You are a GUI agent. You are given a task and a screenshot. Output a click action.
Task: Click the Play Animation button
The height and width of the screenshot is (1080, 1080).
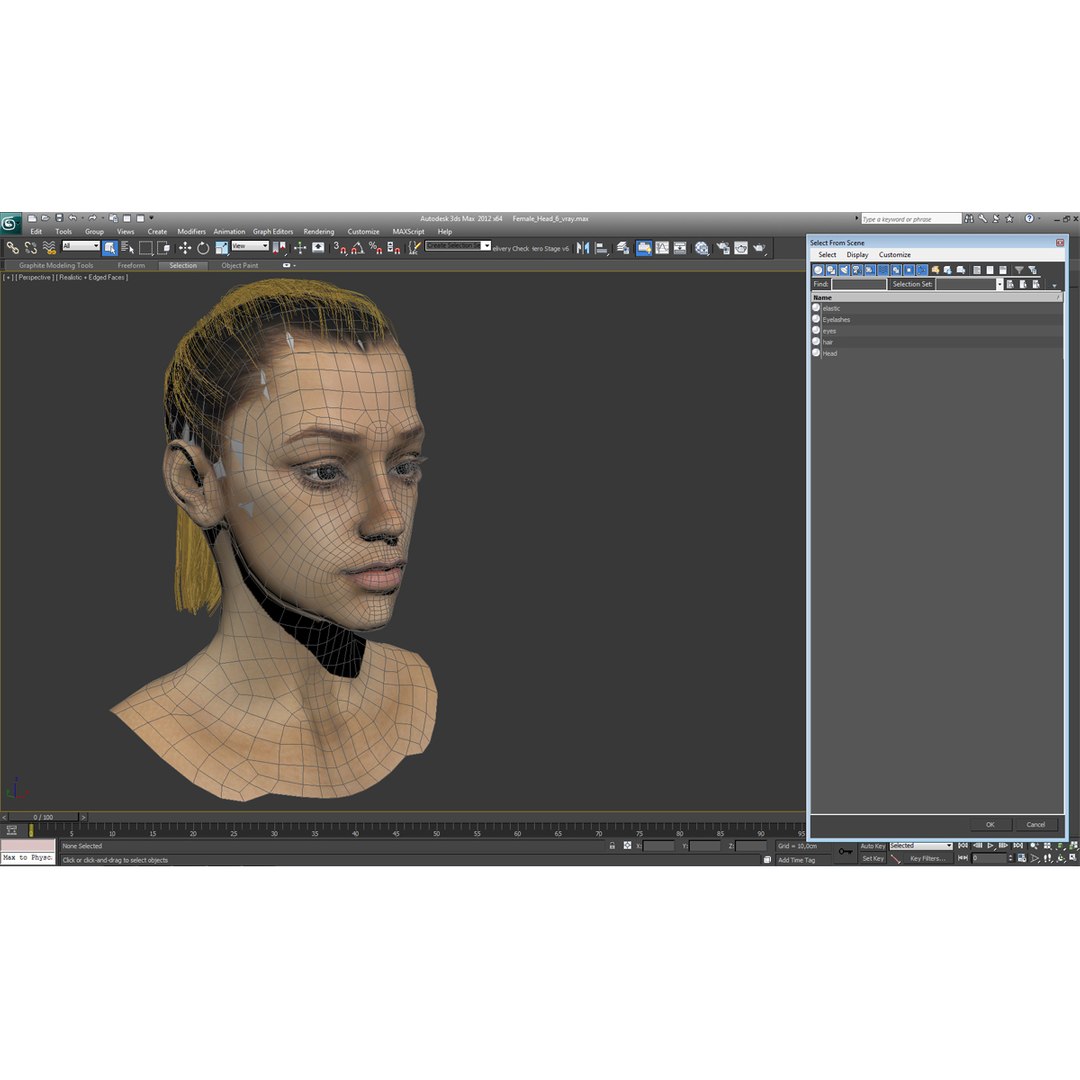click(990, 845)
